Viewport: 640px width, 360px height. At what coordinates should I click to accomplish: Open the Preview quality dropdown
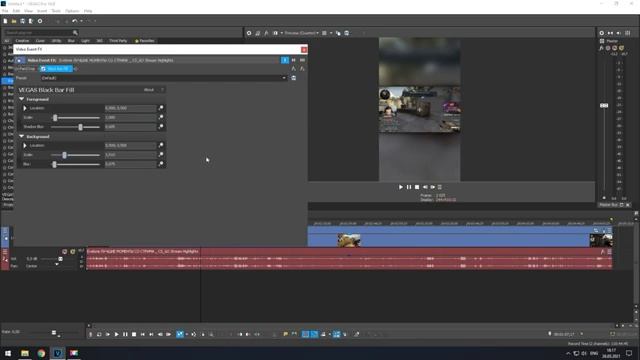(302, 33)
